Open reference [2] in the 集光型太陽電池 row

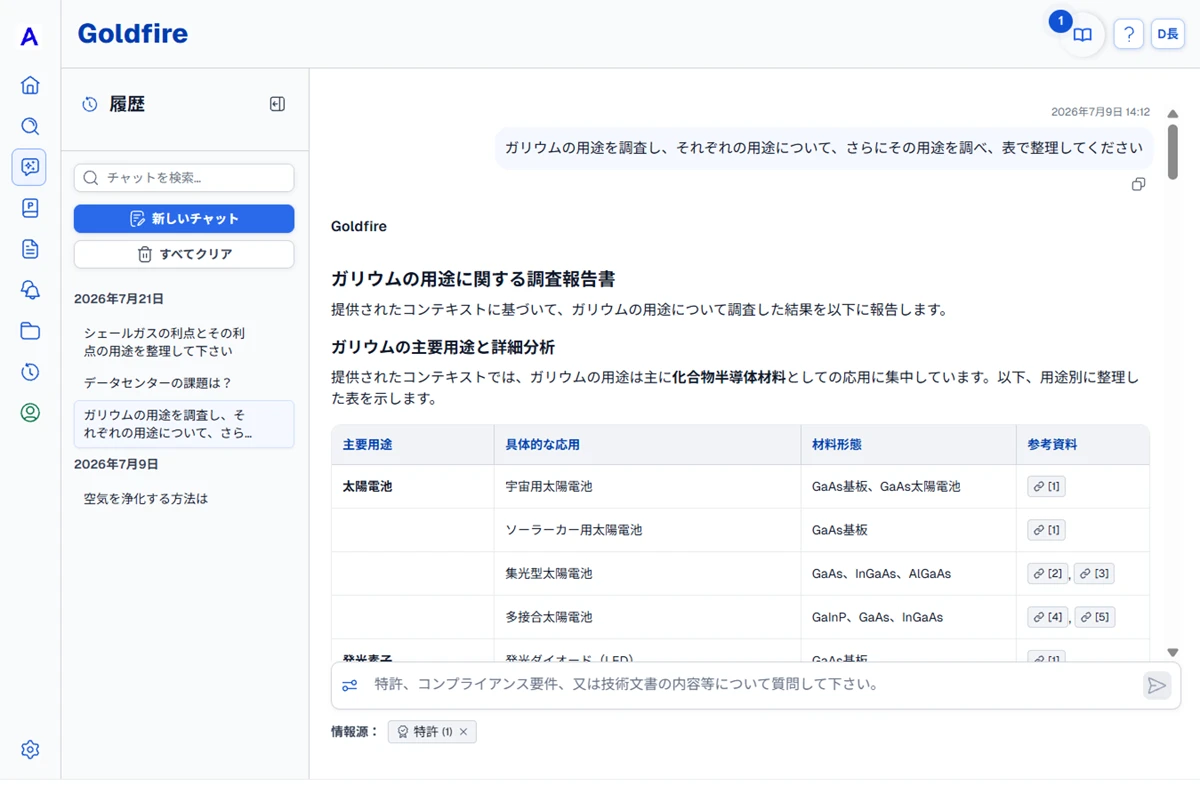1048,573
